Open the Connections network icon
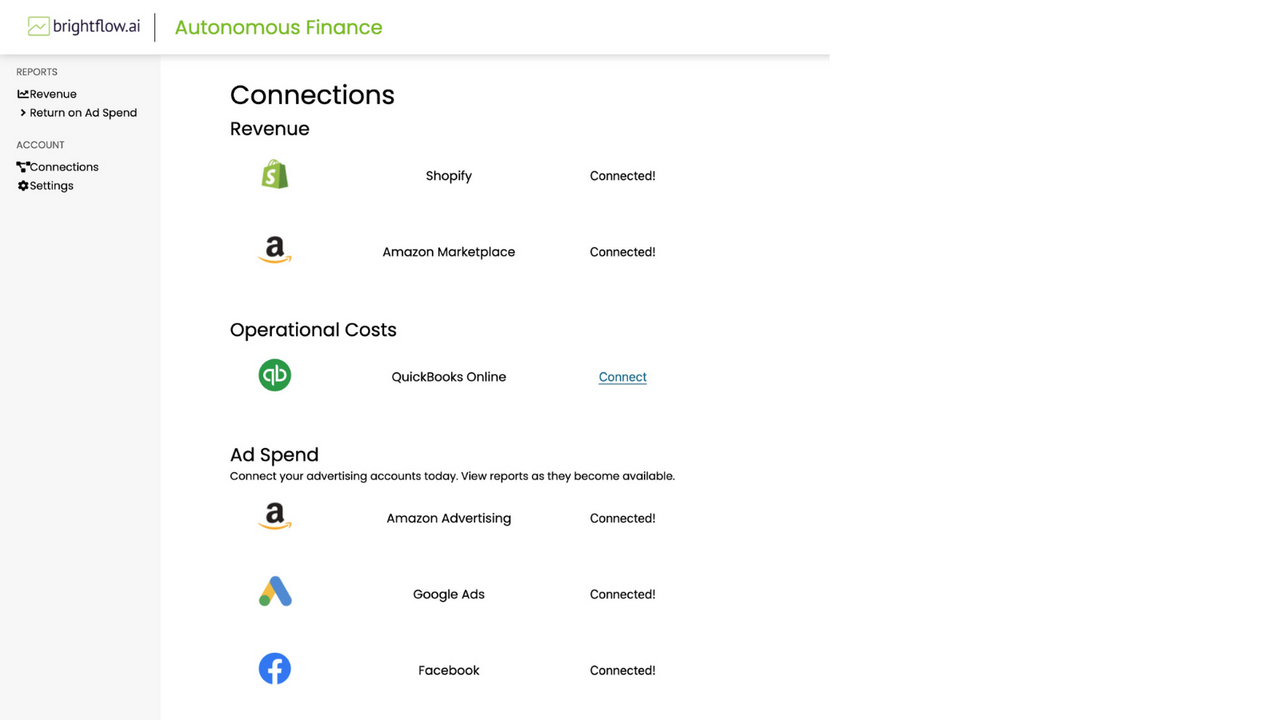 [x=22, y=166]
